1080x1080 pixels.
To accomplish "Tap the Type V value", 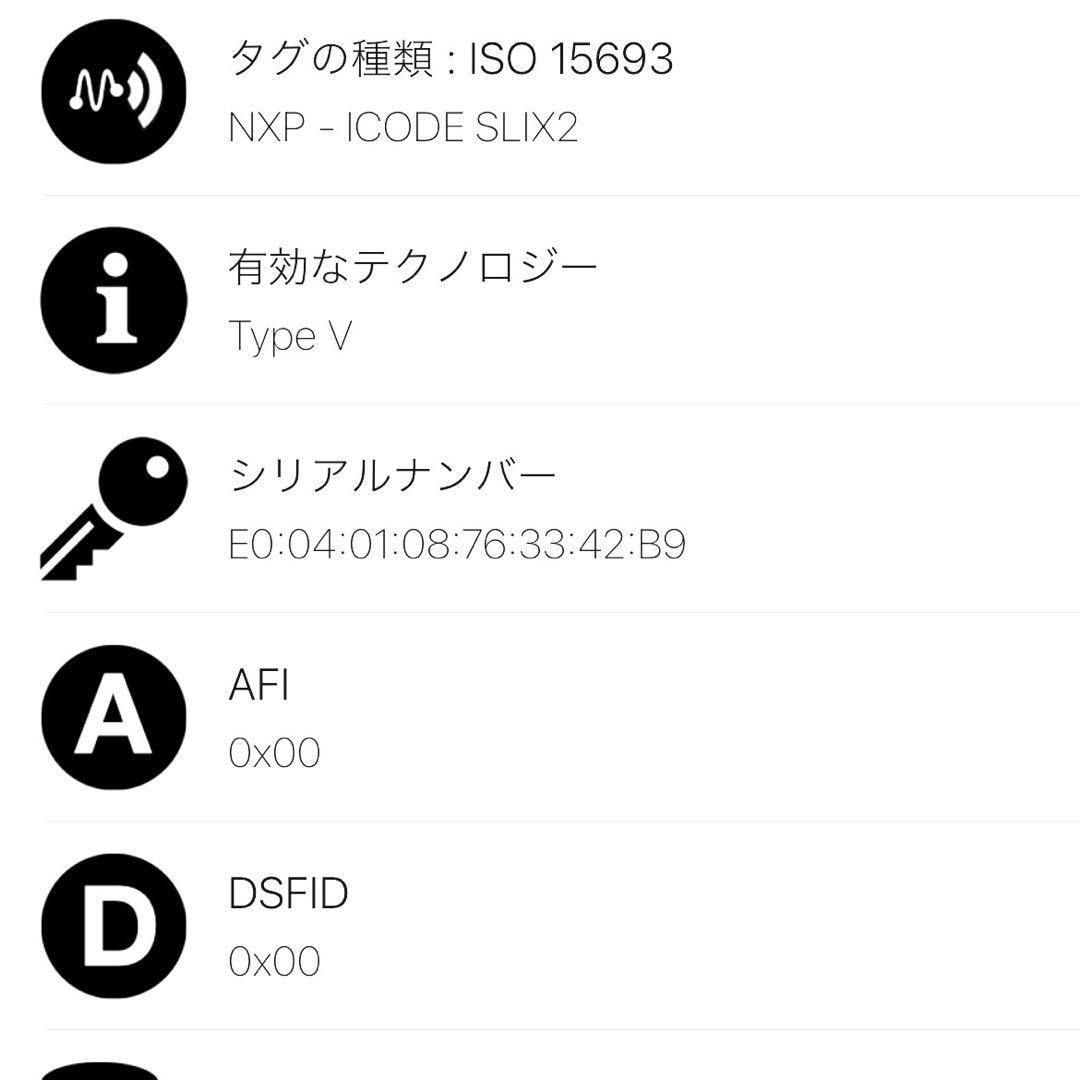I will click(290, 336).
